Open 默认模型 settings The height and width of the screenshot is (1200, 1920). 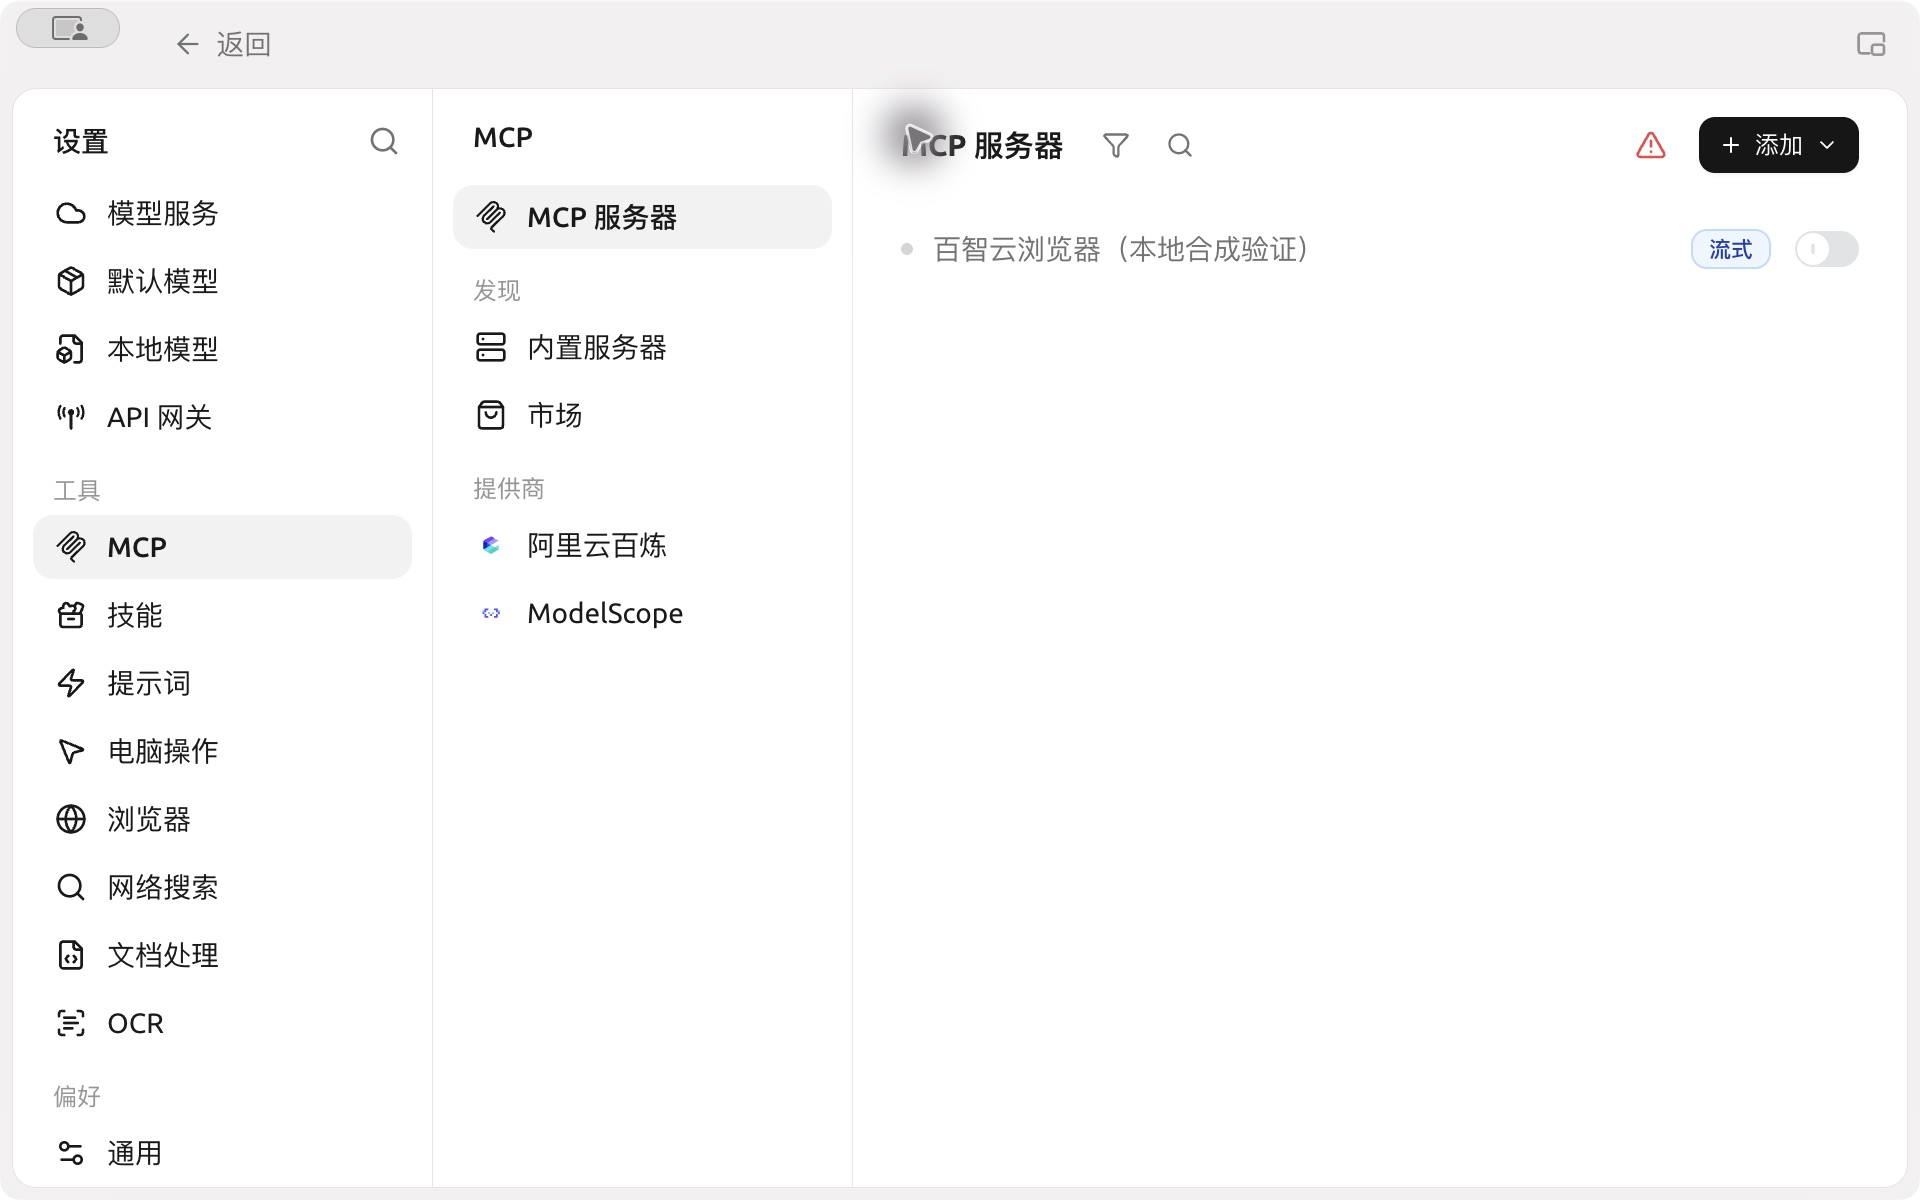[x=222, y=281]
